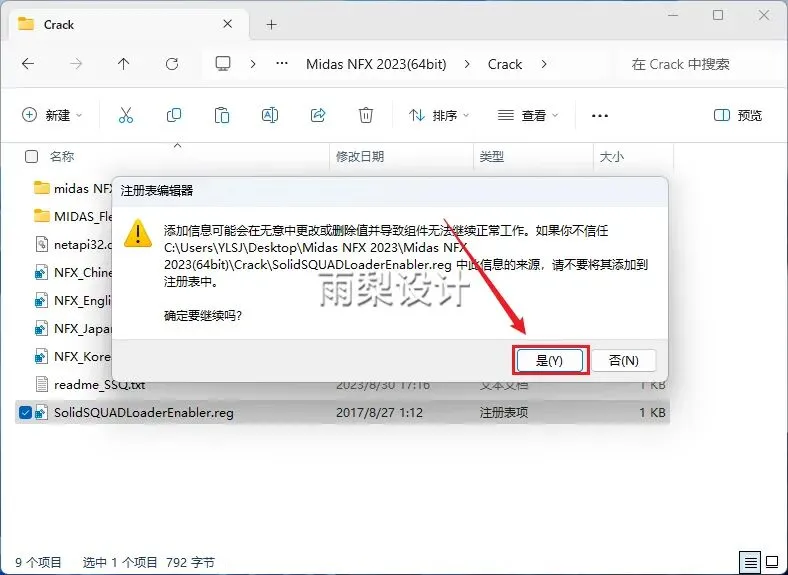The image size is (788, 575).
Task: Click the Paste clipboard icon
Action: tap(222, 115)
